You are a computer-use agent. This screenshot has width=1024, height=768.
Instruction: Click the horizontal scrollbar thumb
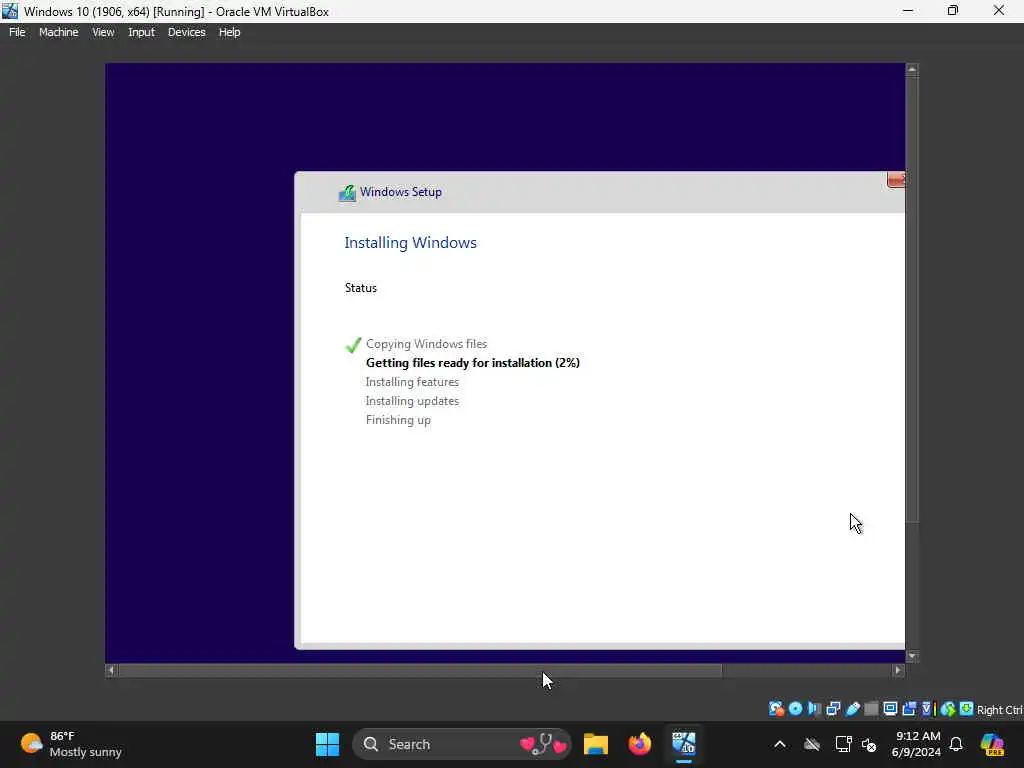(420, 670)
